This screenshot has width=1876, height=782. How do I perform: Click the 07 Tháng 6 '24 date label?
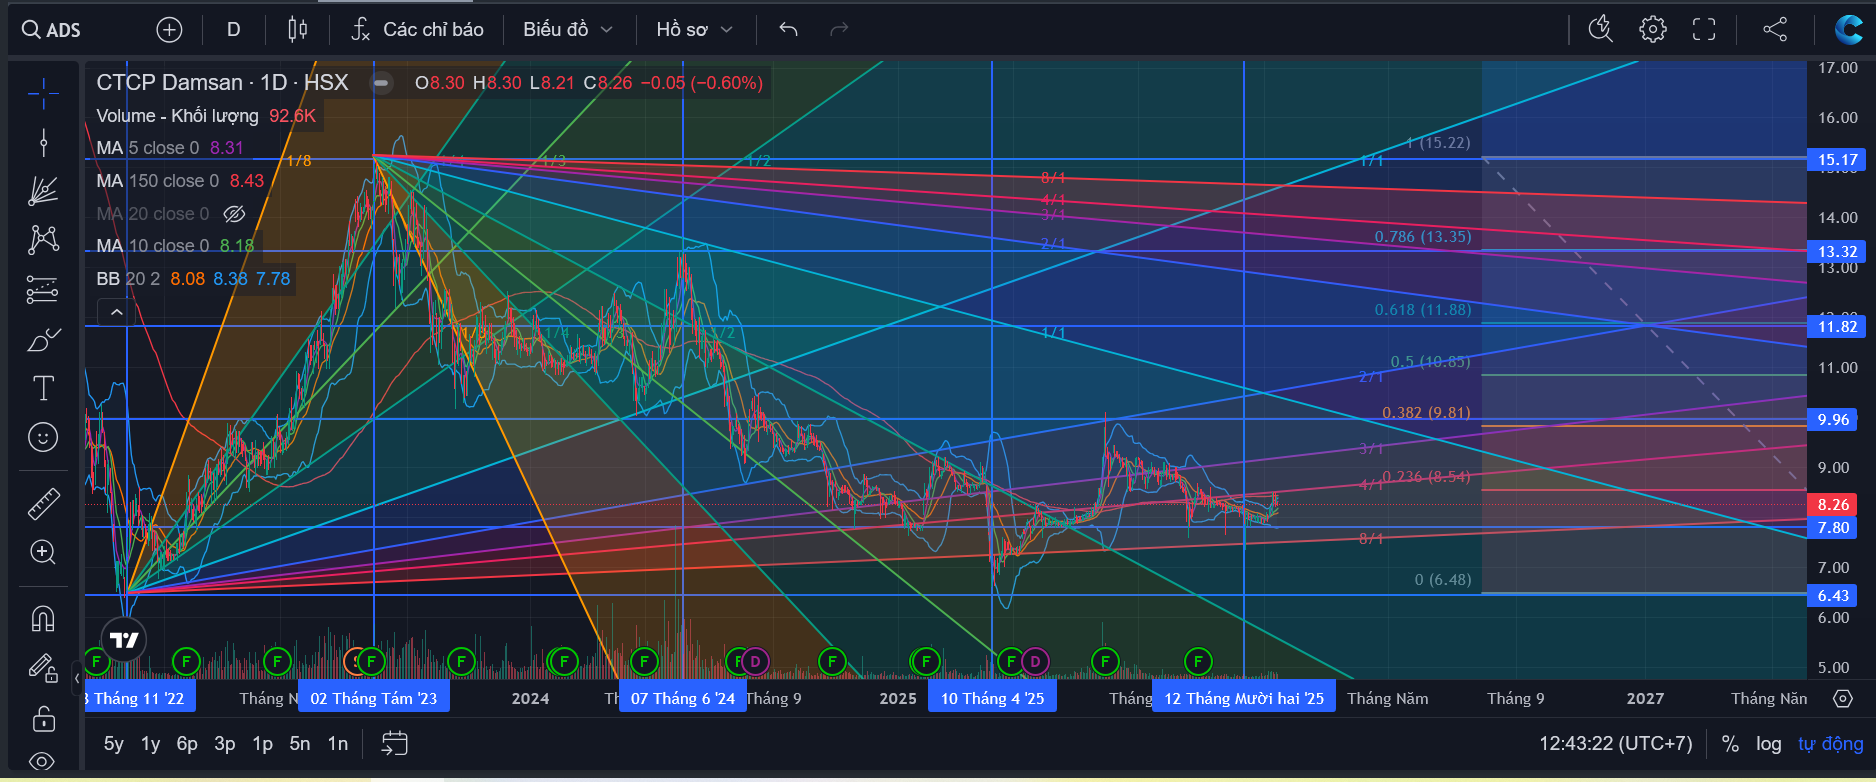click(683, 698)
